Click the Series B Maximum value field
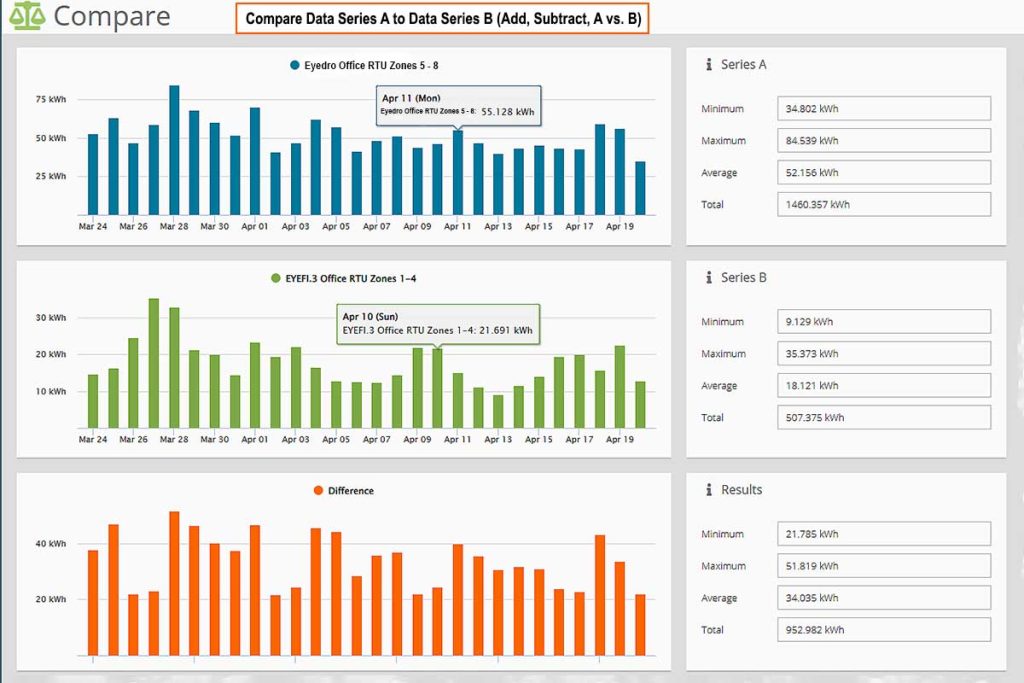Viewport: 1024px width, 683px height. click(x=883, y=353)
